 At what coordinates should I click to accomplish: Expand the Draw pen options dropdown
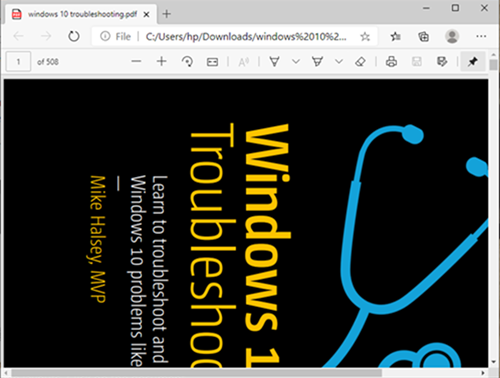pos(296,62)
